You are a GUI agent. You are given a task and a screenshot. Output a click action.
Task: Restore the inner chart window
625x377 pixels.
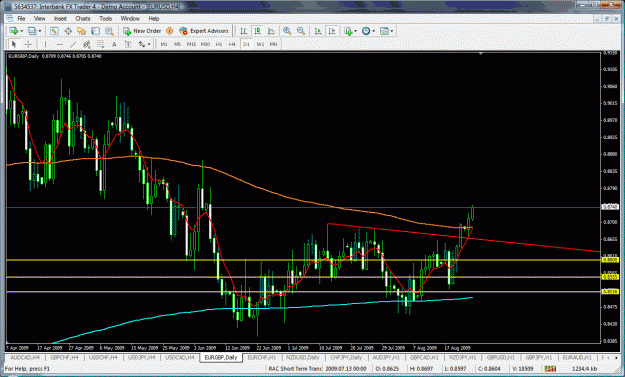[606, 19]
